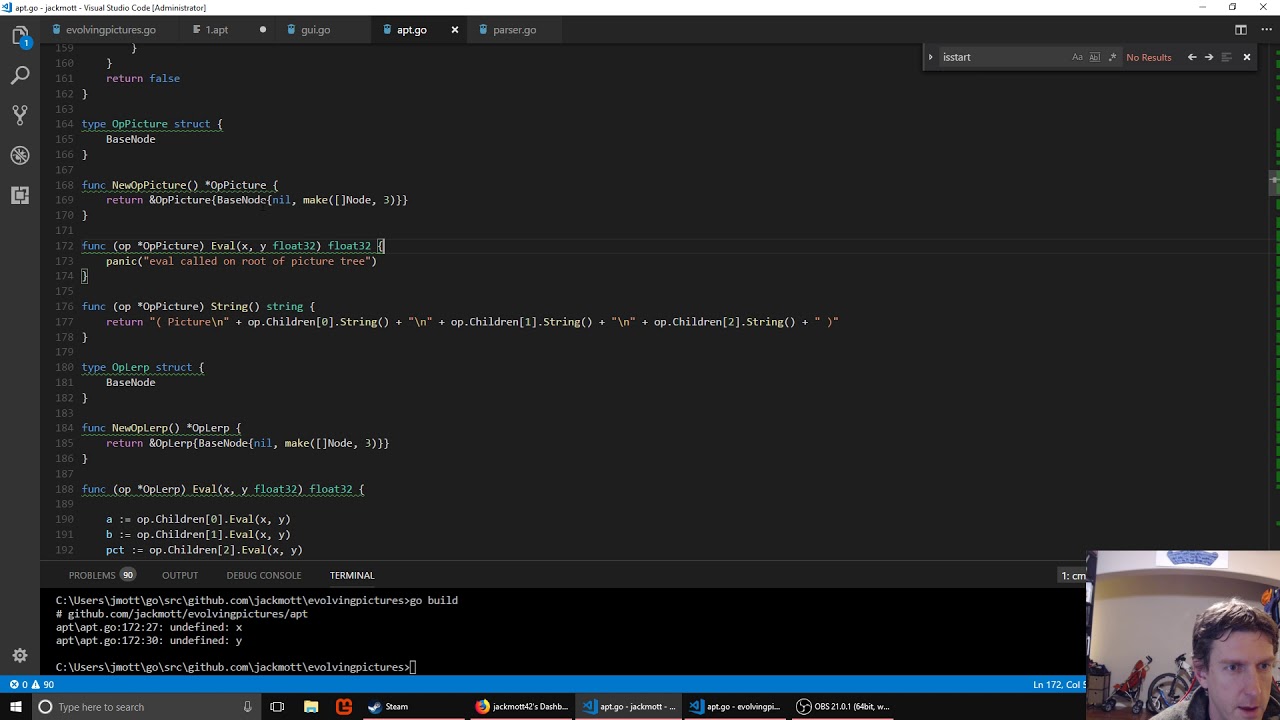Open the Output panel tab

180,575
